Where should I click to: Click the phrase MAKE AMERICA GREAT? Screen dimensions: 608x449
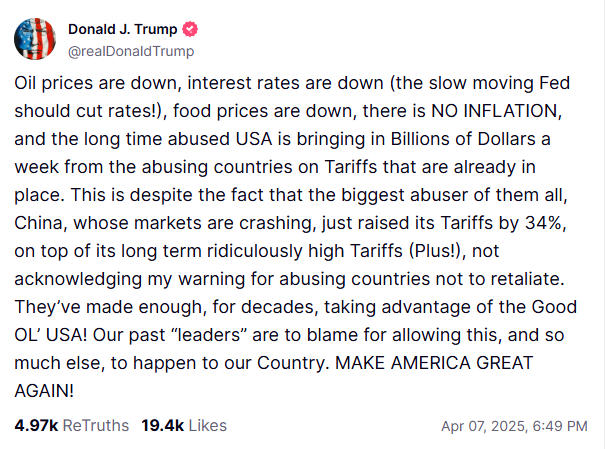(x=434, y=363)
